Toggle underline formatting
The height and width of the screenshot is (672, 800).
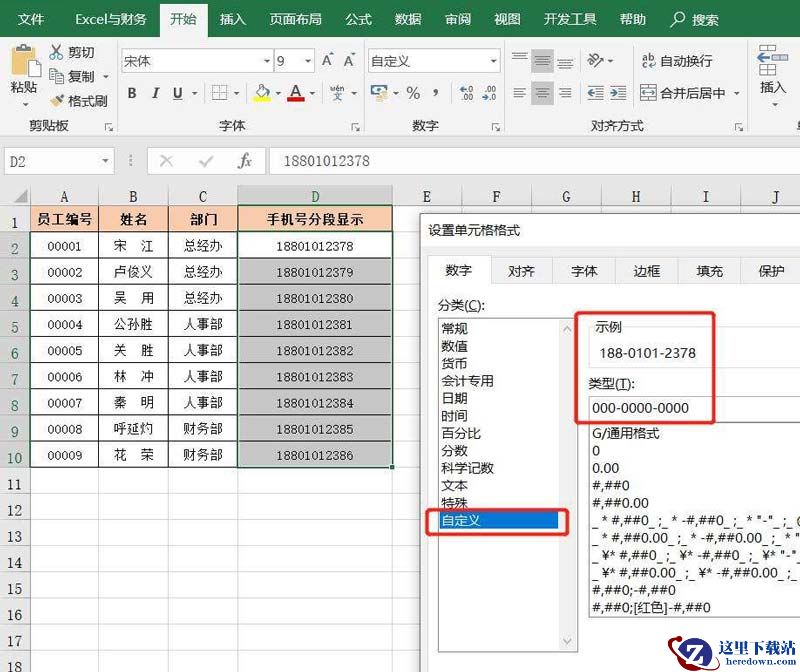[178, 93]
